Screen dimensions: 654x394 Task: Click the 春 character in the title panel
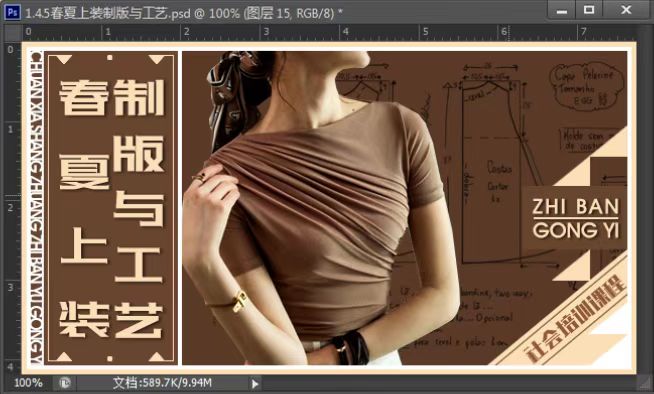[x=83, y=98]
